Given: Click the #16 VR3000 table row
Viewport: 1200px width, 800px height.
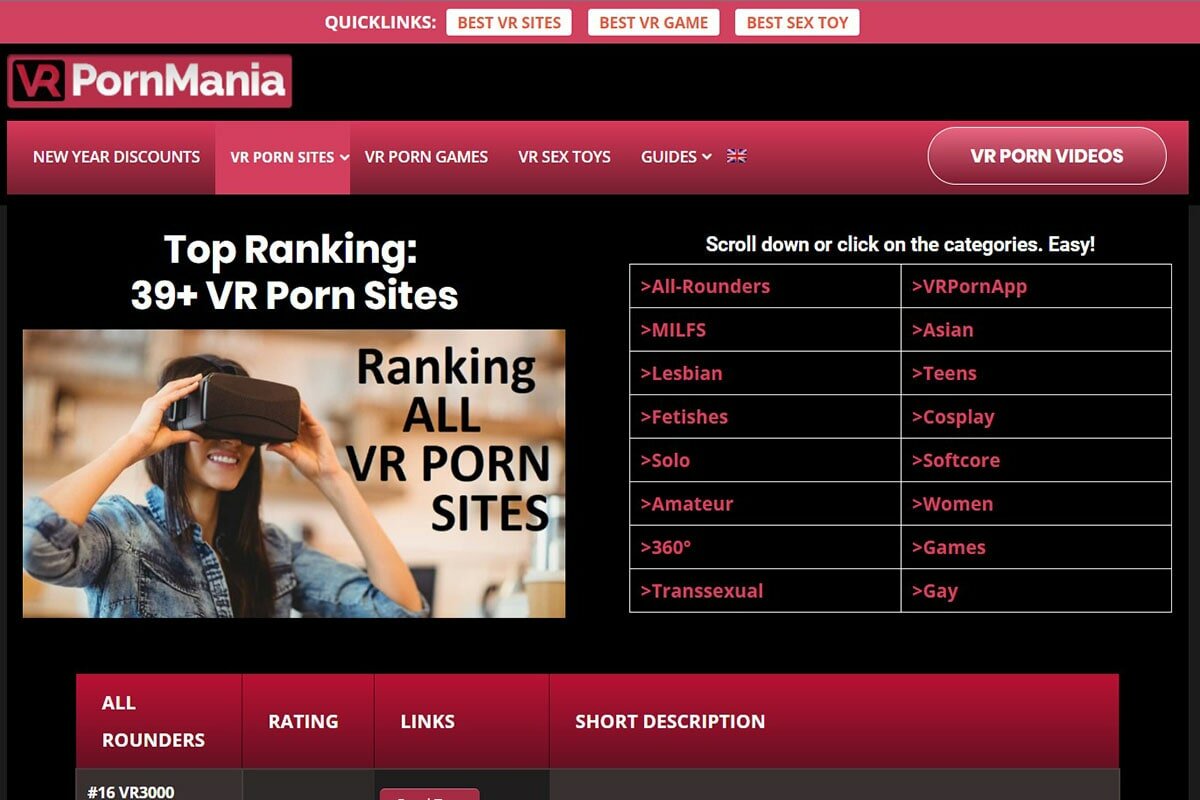Looking at the screenshot, I should pos(597,785).
